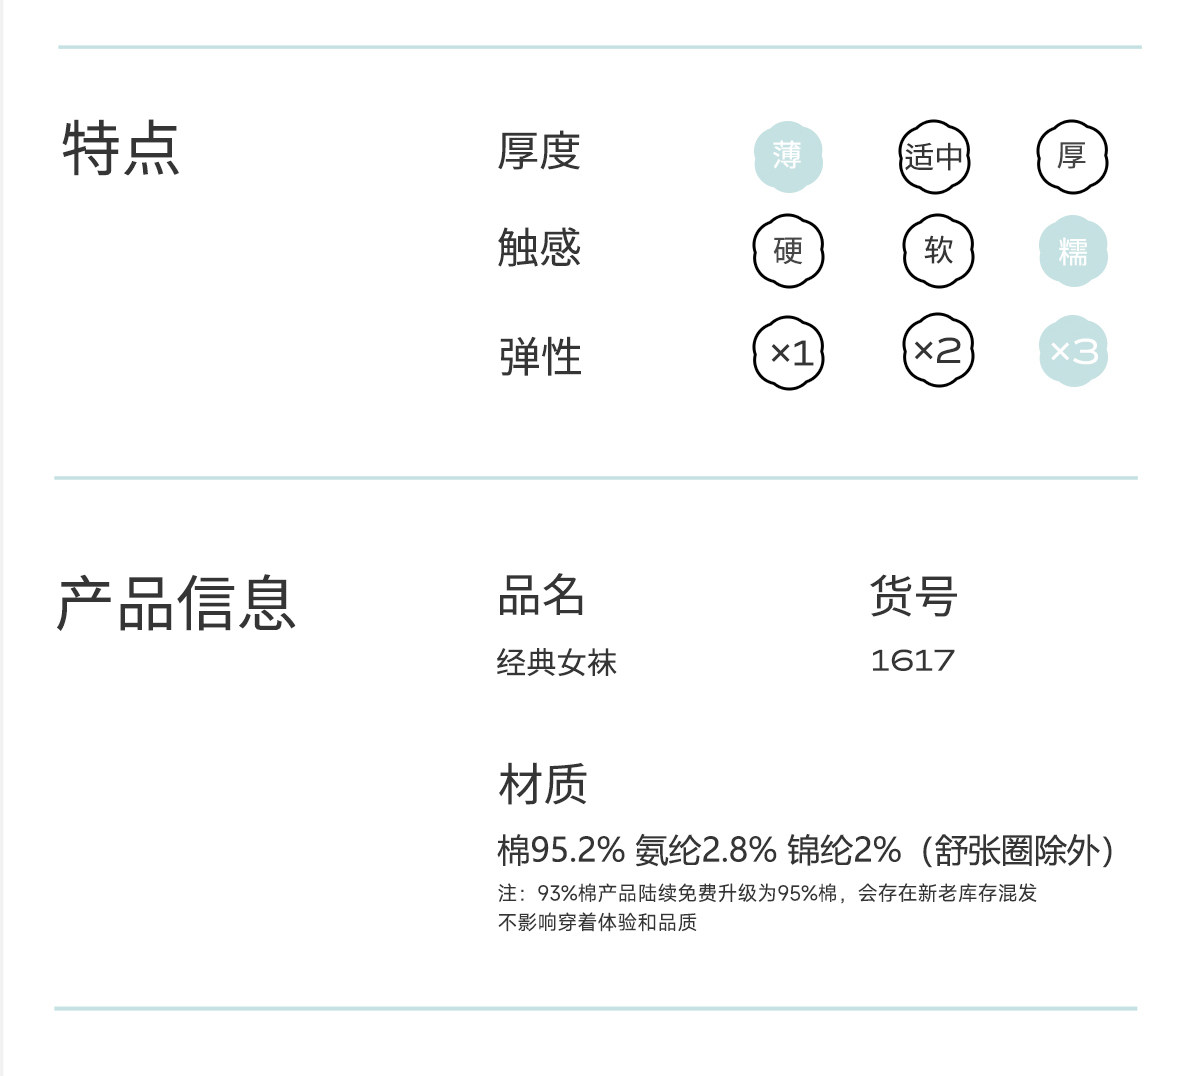Image resolution: width=1200 pixels, height=1076 pixels.
Task: Click the ×2 elasticity badge
Action: pyautogui.click(x=938, y=351)
